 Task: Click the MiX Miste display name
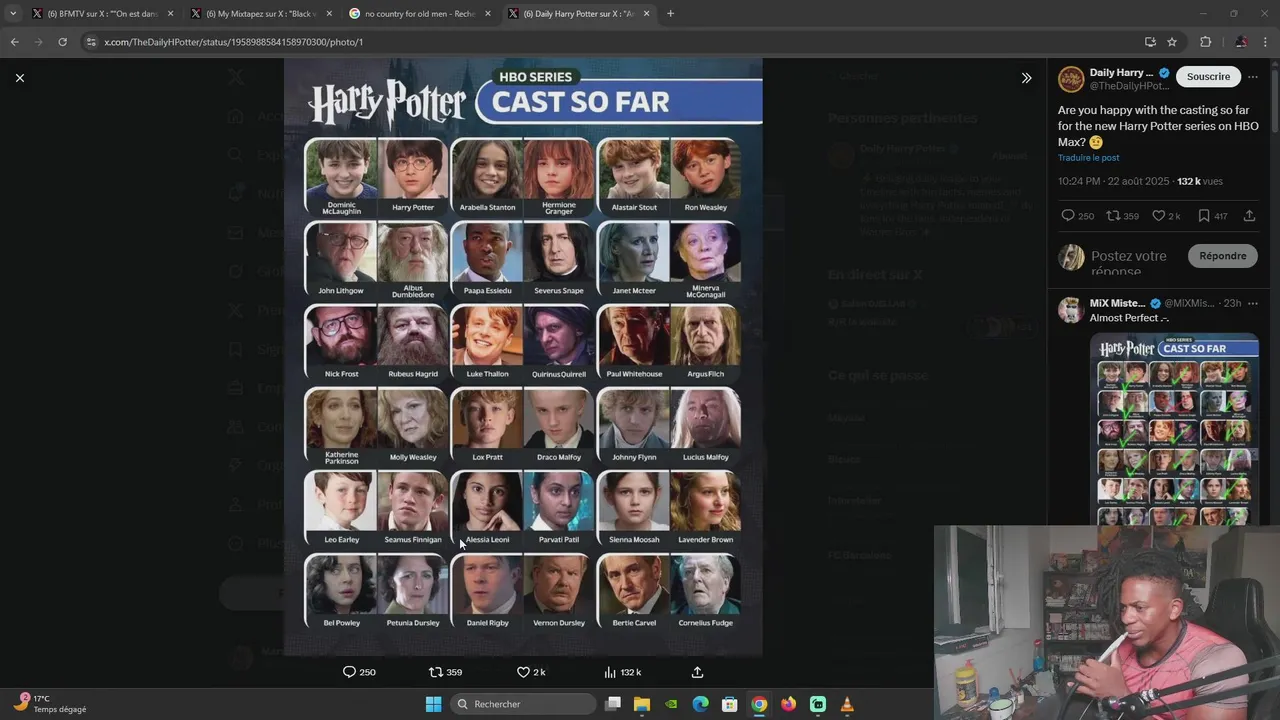[1117, 303]
